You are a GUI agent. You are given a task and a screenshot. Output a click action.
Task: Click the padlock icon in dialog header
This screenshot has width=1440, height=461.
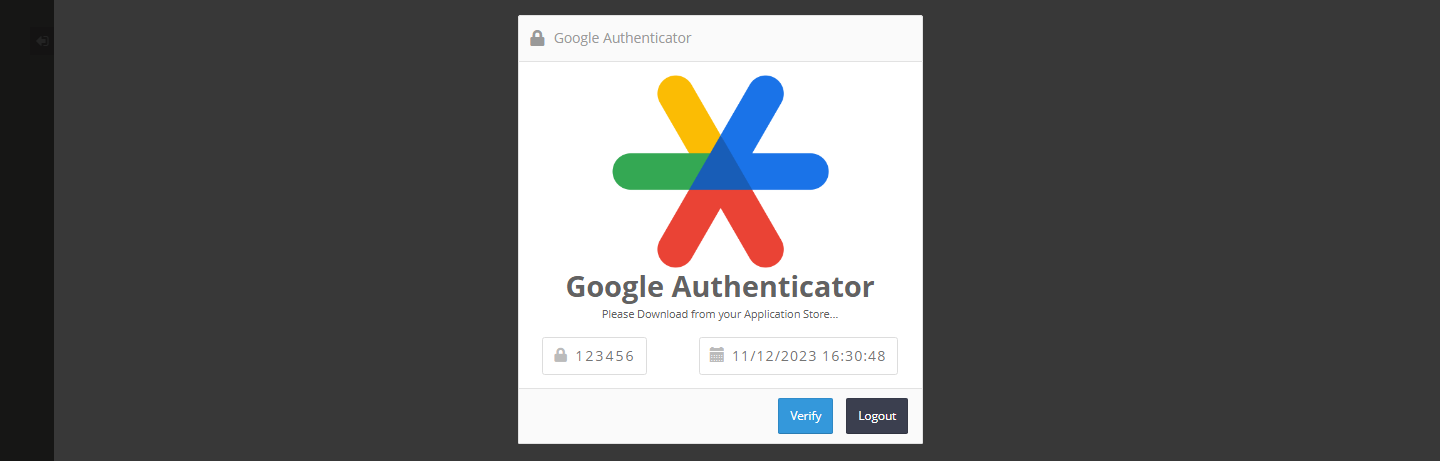point(537,38)
